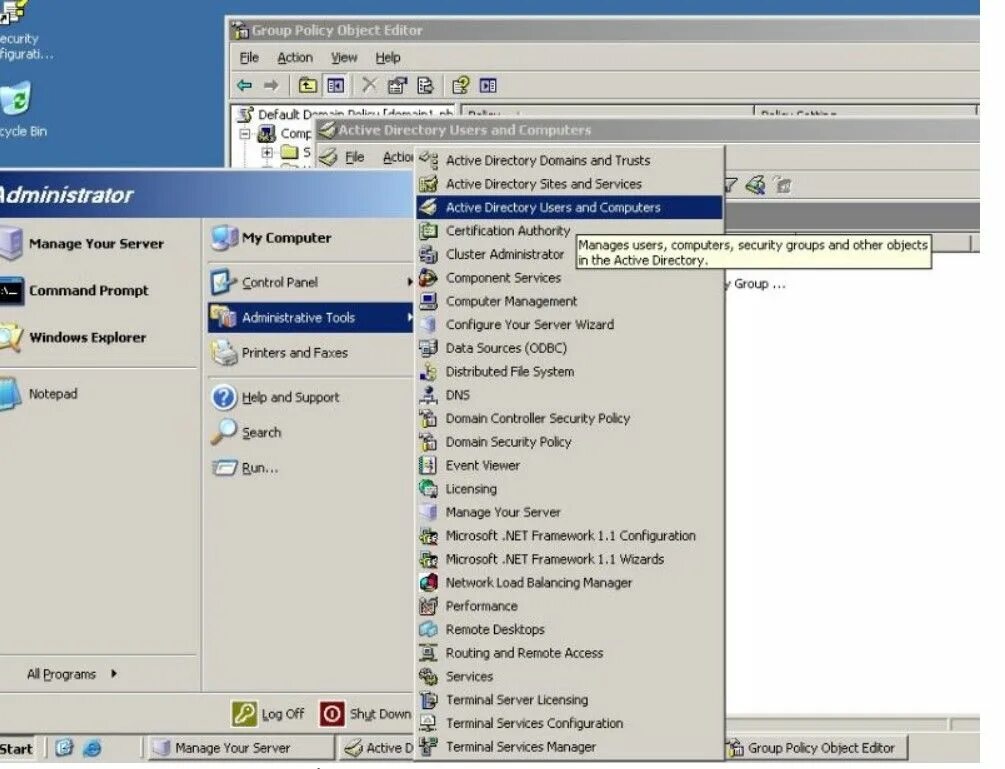Click Filter funnel icon in Active Directory toolbar

coord(731,185)
